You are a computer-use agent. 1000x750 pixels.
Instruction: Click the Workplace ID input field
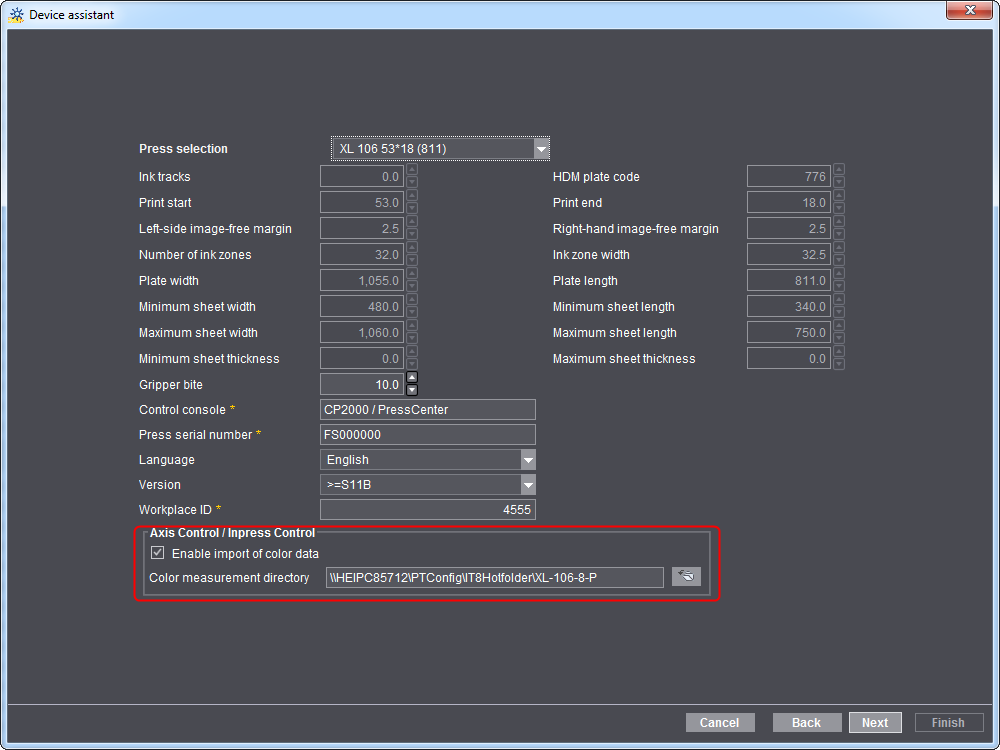pyautogui.click(x=428, y=510)
